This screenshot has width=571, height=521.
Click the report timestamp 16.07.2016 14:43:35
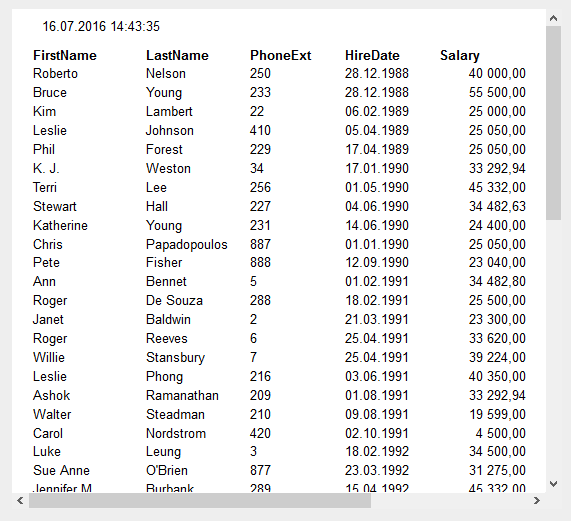tap(101, 27)
